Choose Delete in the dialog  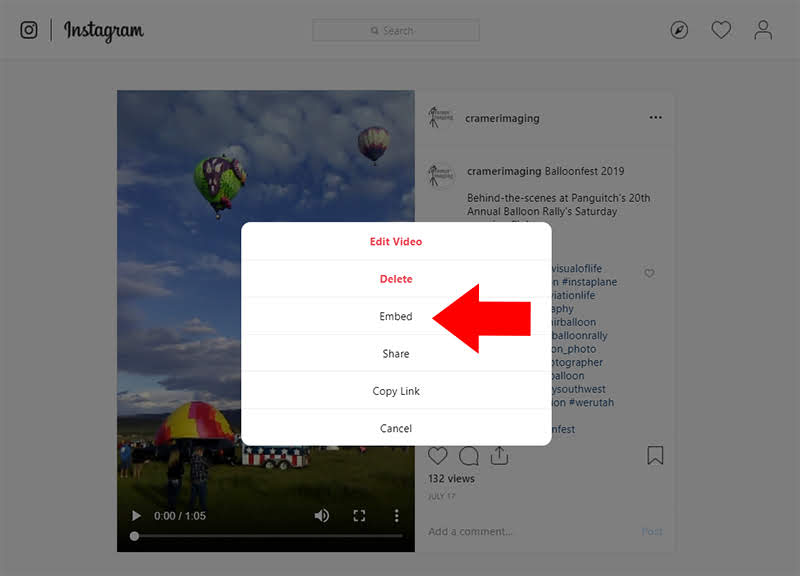click(x=396, y=279)
